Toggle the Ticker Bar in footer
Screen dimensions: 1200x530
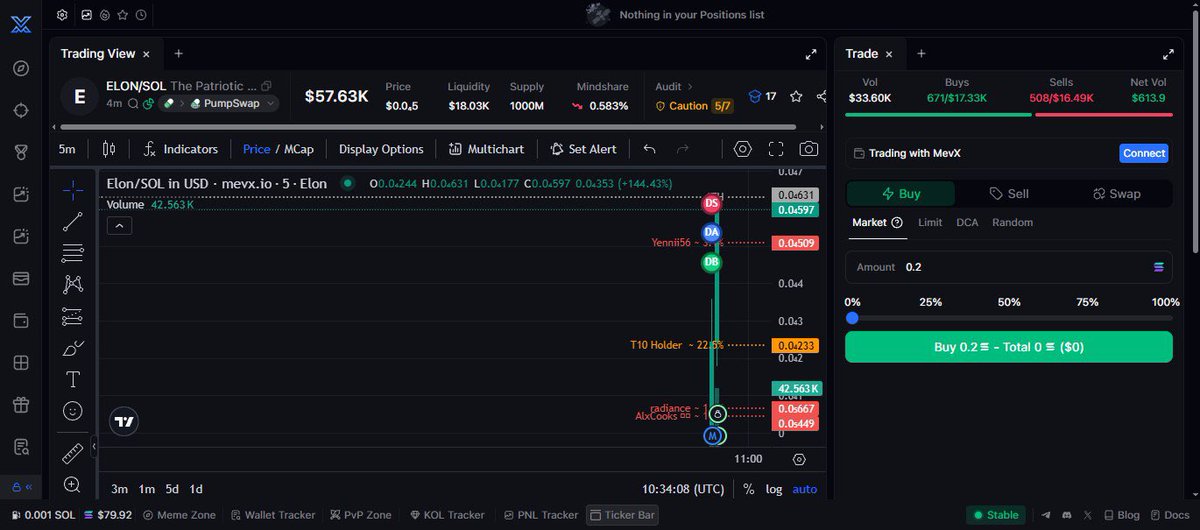(621, 515)
